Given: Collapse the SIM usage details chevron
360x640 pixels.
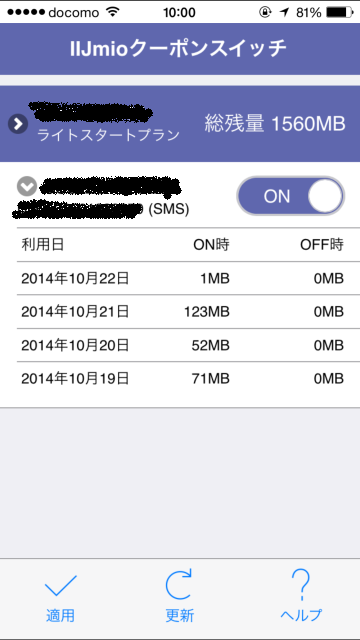Looking at the screenshot, I should pyautogui.click(x=27, y=187).
